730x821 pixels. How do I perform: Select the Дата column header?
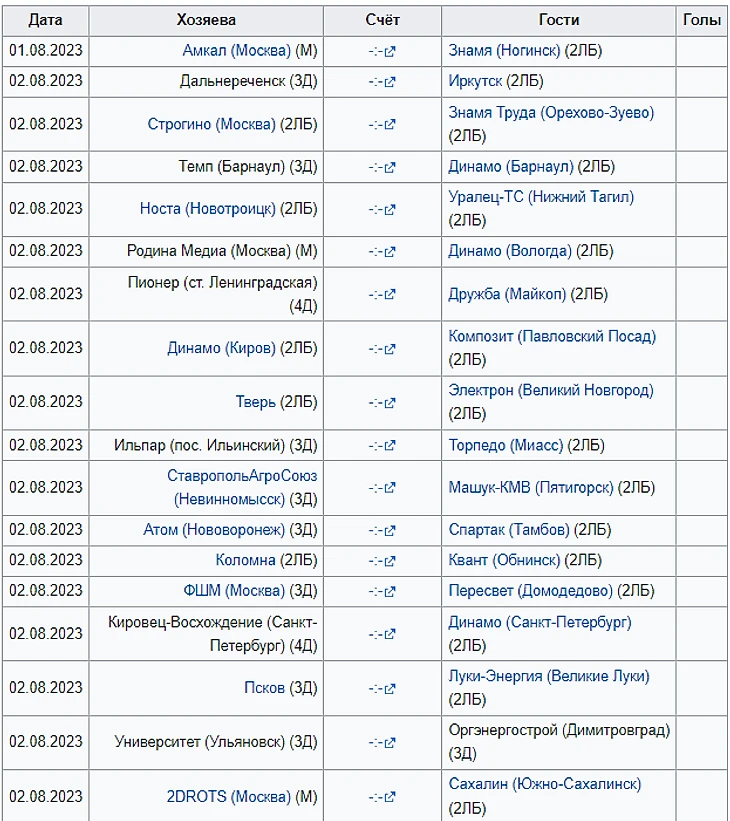click(x=46, y=20)
